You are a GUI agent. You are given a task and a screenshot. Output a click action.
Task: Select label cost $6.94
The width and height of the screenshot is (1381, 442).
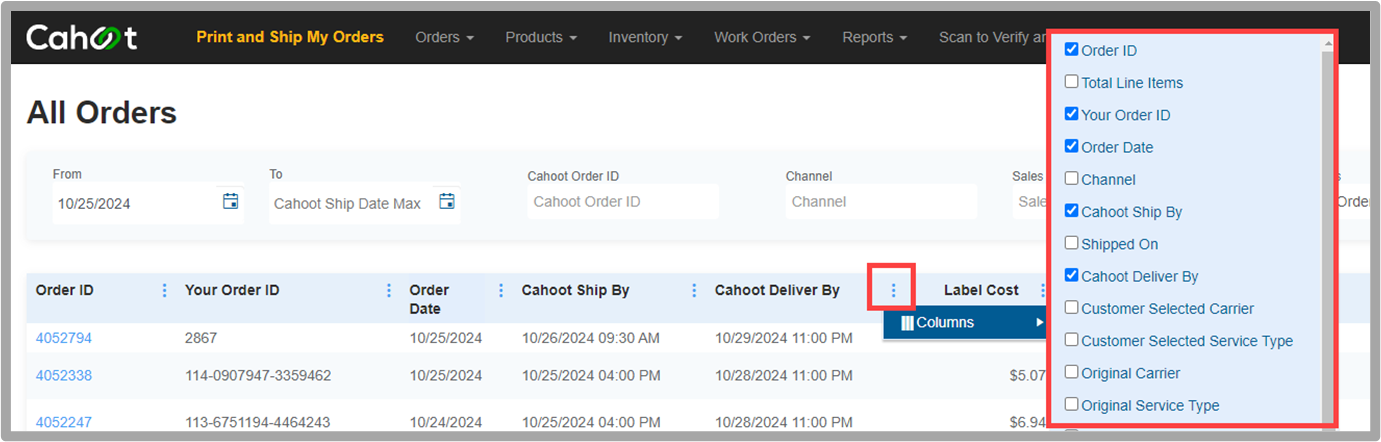click(x=1029, y=422)
